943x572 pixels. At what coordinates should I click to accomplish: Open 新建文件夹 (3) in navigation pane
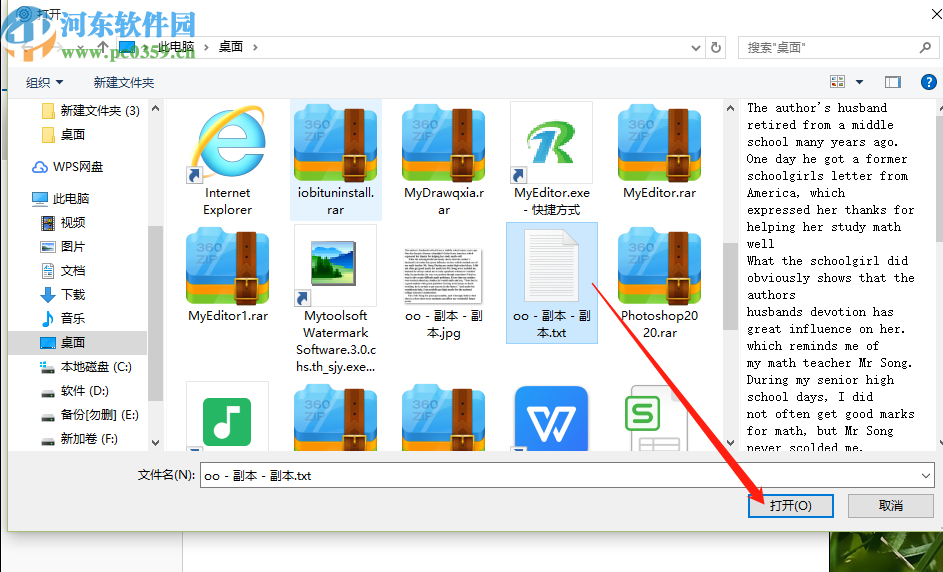pos(91,111)
